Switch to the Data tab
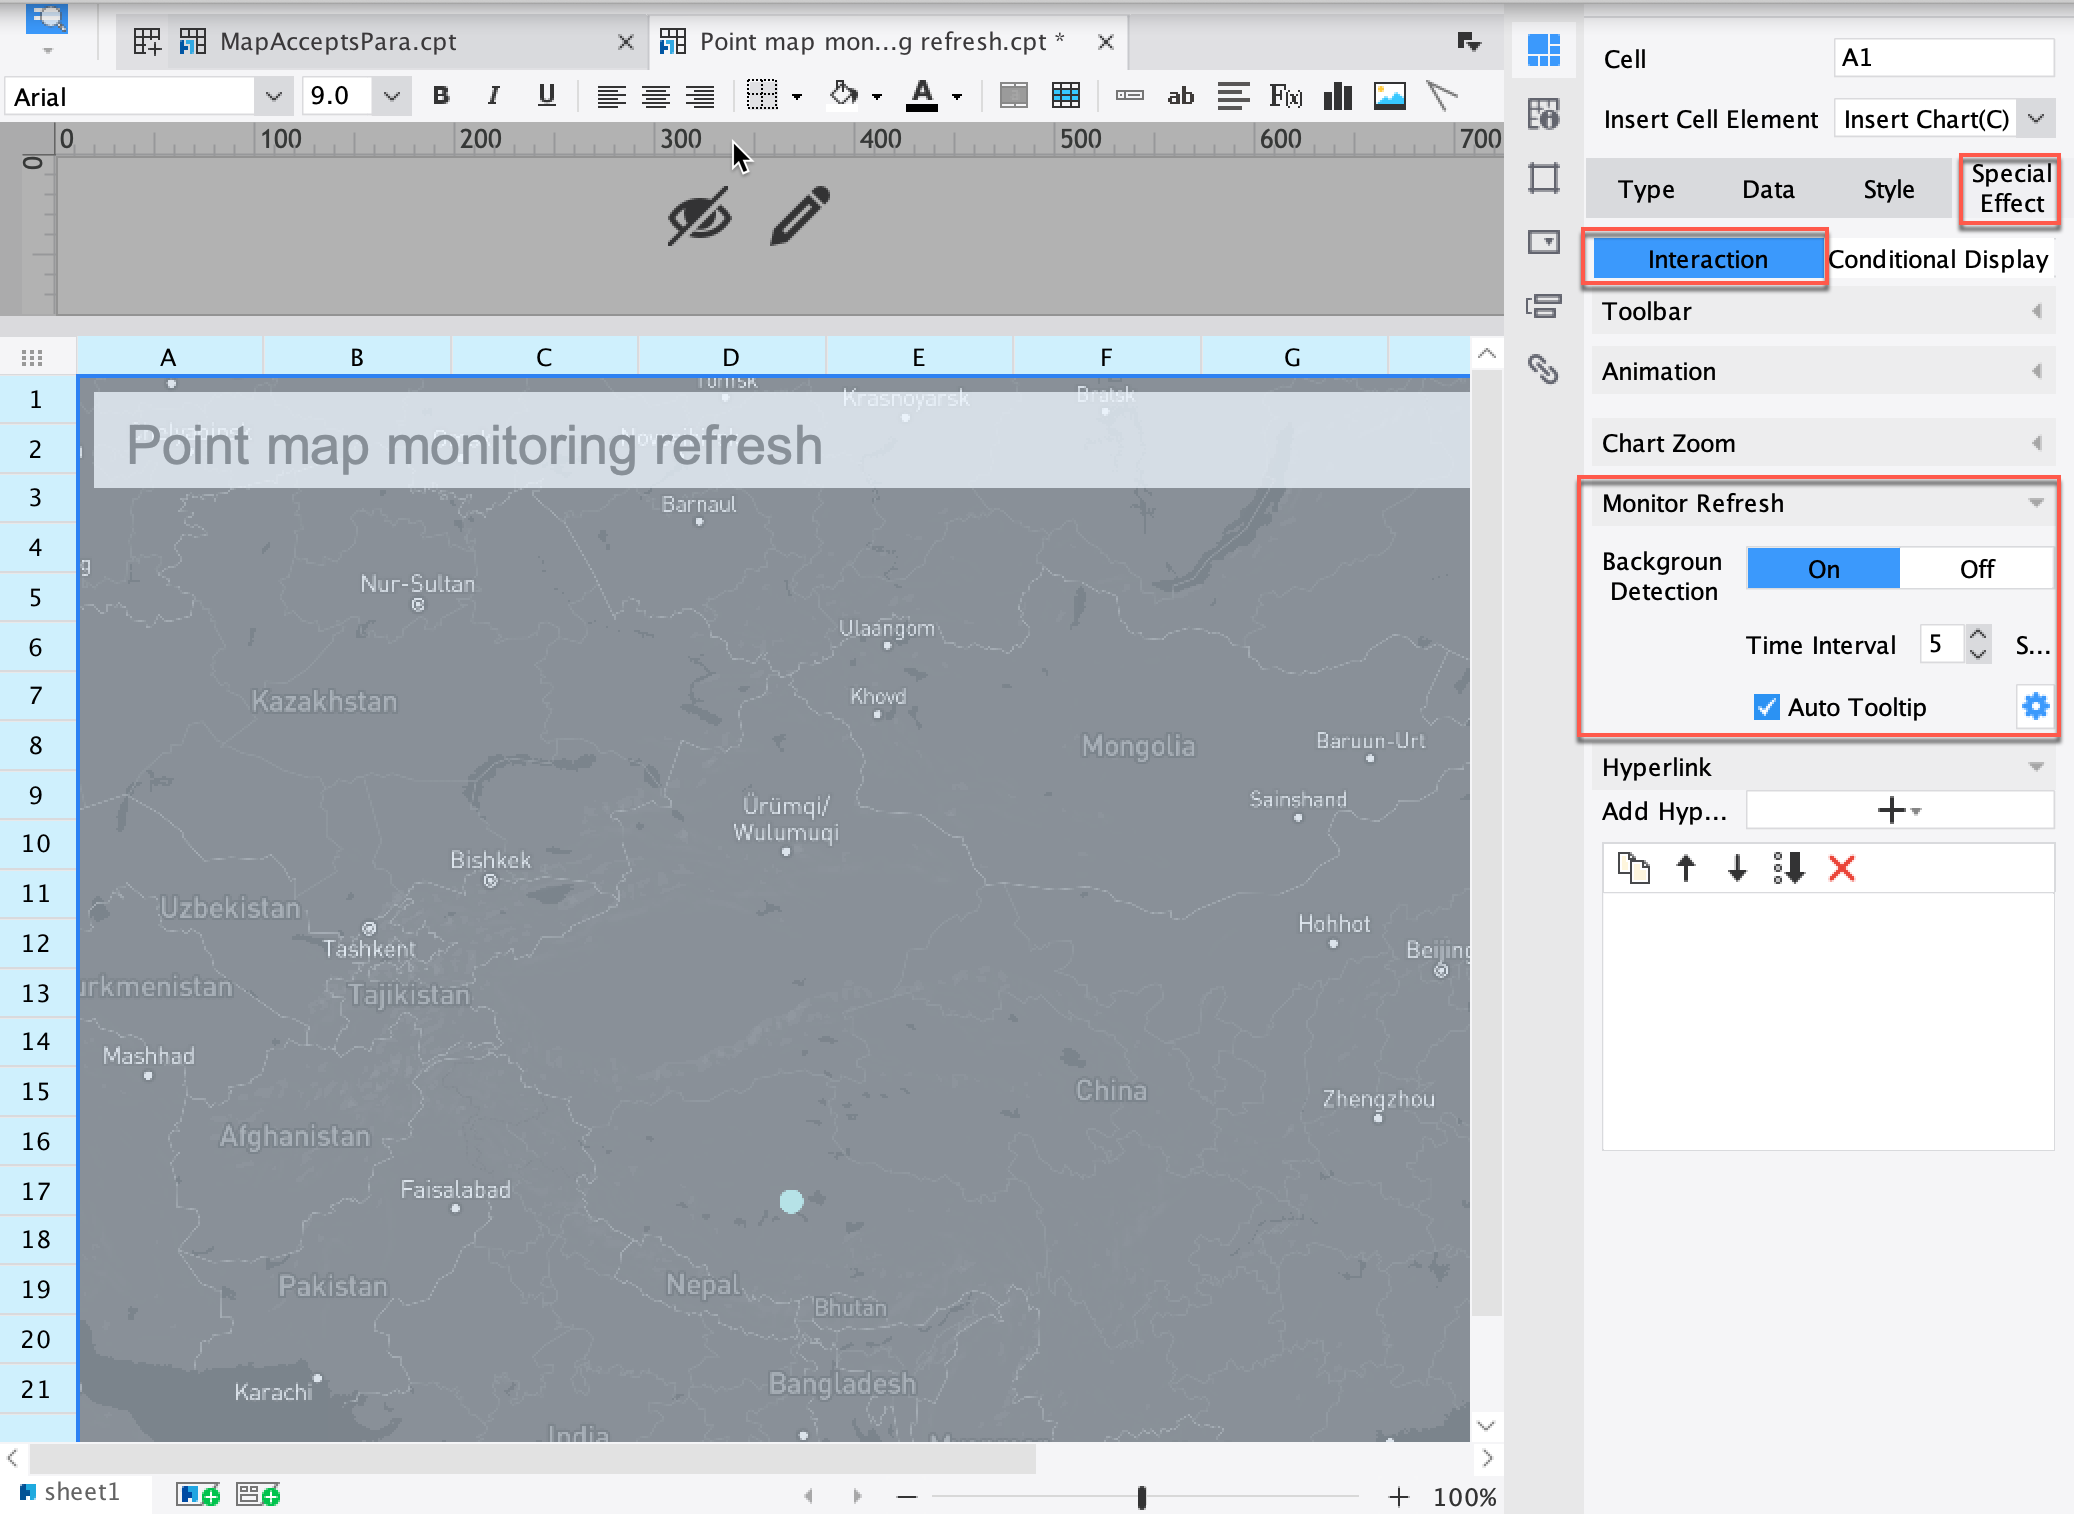Screen dimensions: 2074x1514 pyautogui.click(x=1767, y=189)
